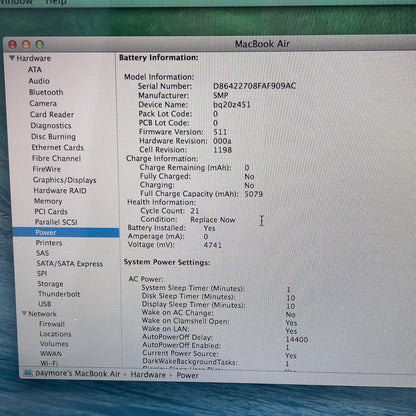The image size is (416, 416).
Task: Select Bluetooth in the sidebar
Action: coord(46,92)
